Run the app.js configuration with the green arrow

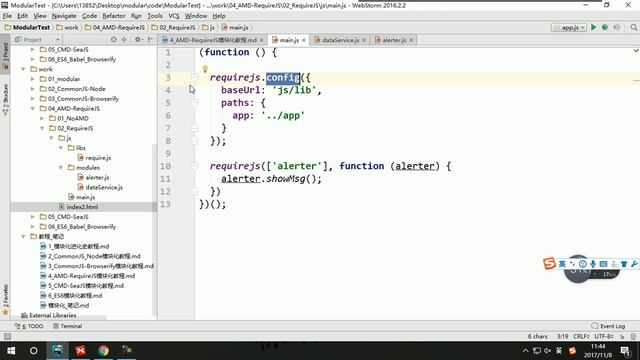593,27
